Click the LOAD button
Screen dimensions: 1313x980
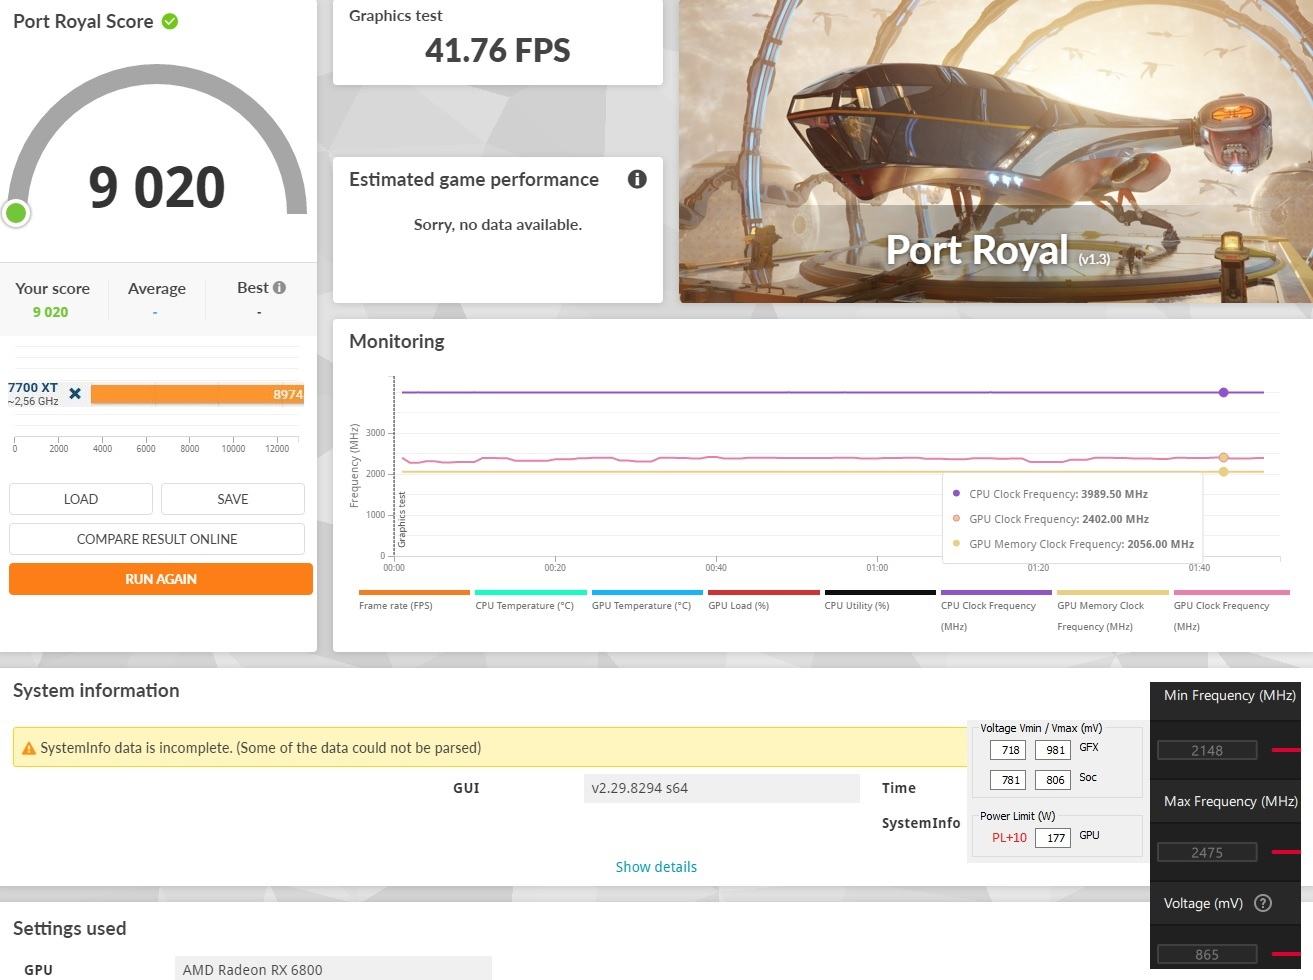tap(81, 499)
